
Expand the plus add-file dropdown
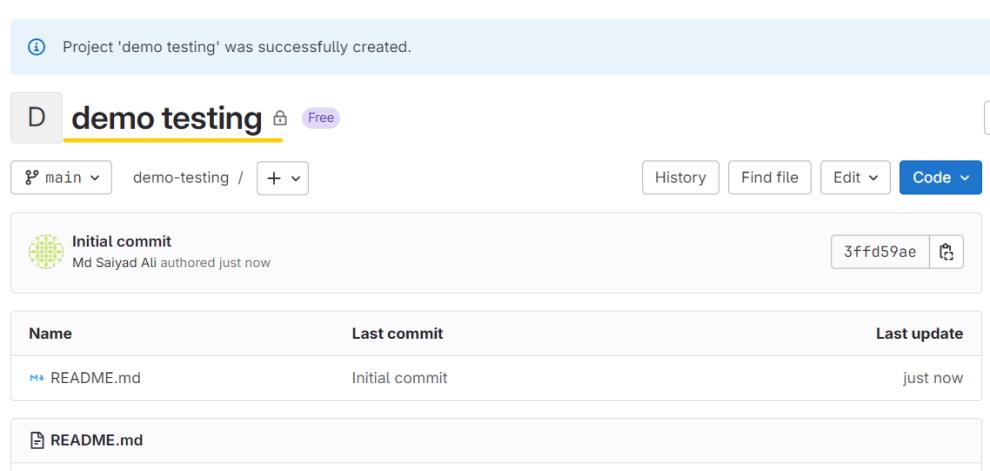(x=283, y=178)
